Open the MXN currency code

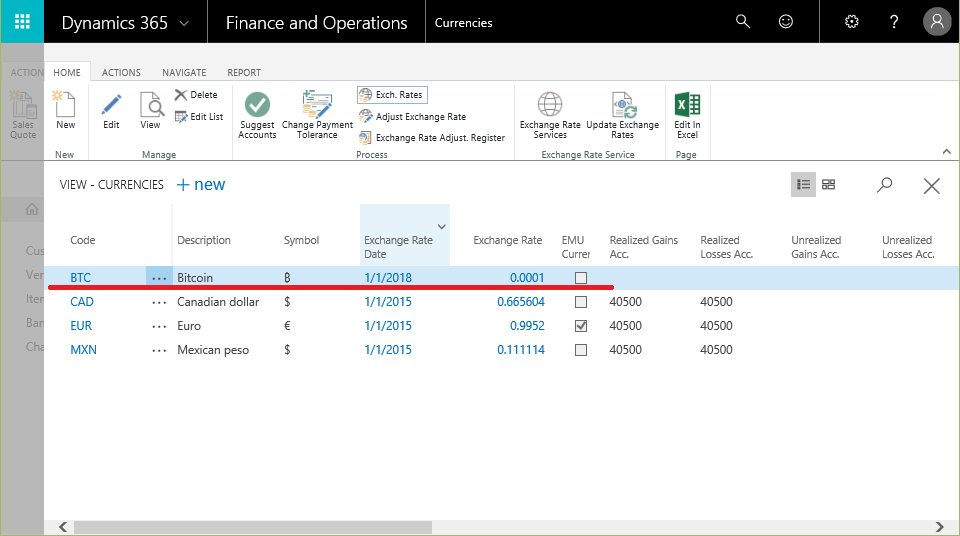click(83, 349)
